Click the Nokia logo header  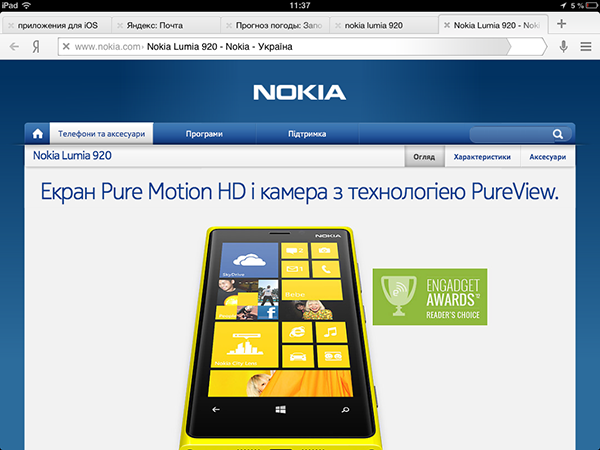(300, 92)
